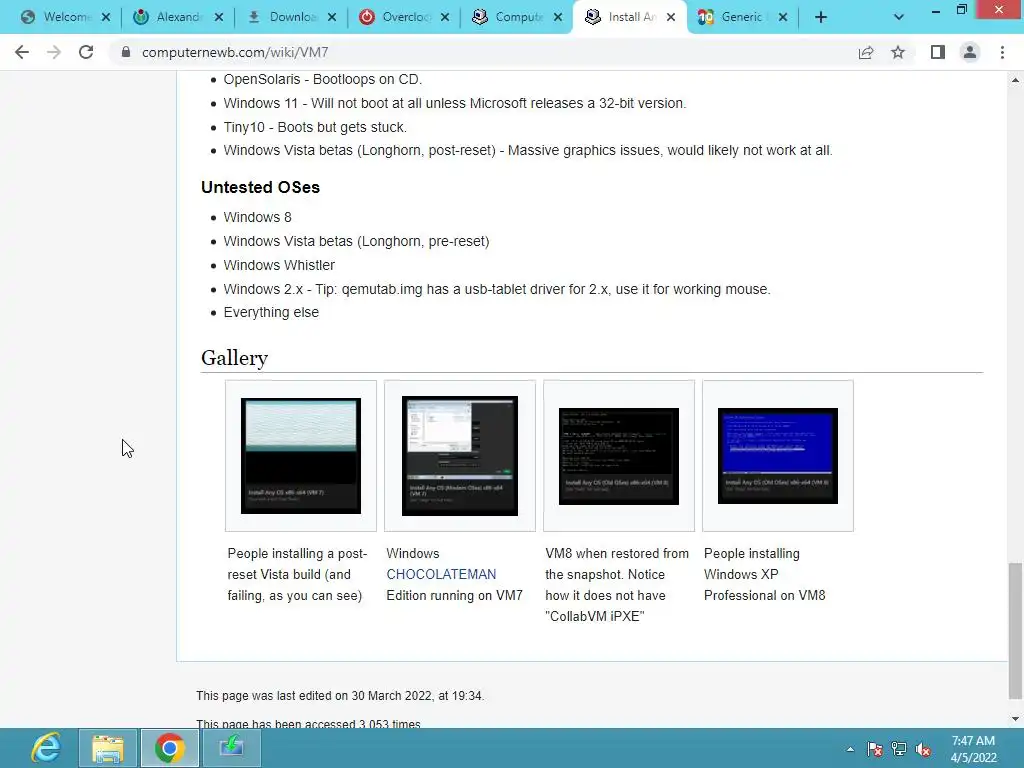Click the scrollbar down arrow
Viewport: 1024px width, 768px height.
coord(1015,719)
